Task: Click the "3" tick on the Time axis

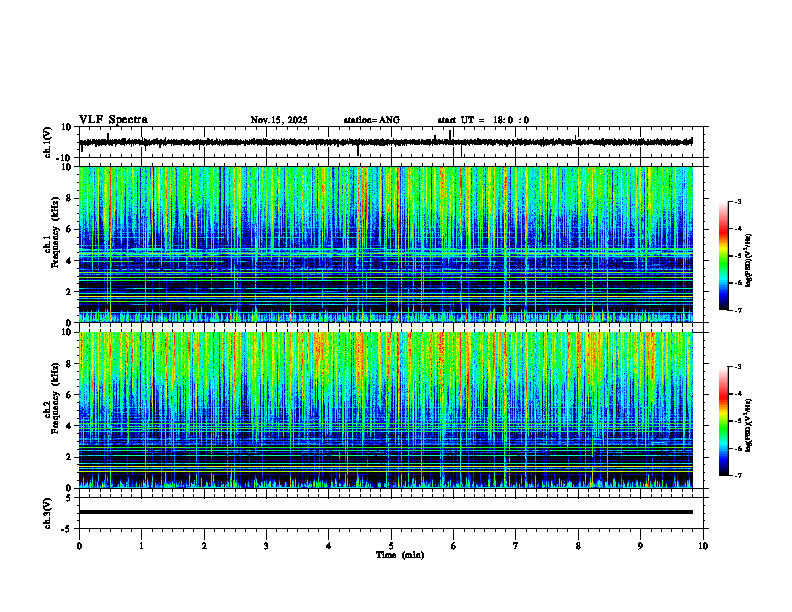Action: 266,546
